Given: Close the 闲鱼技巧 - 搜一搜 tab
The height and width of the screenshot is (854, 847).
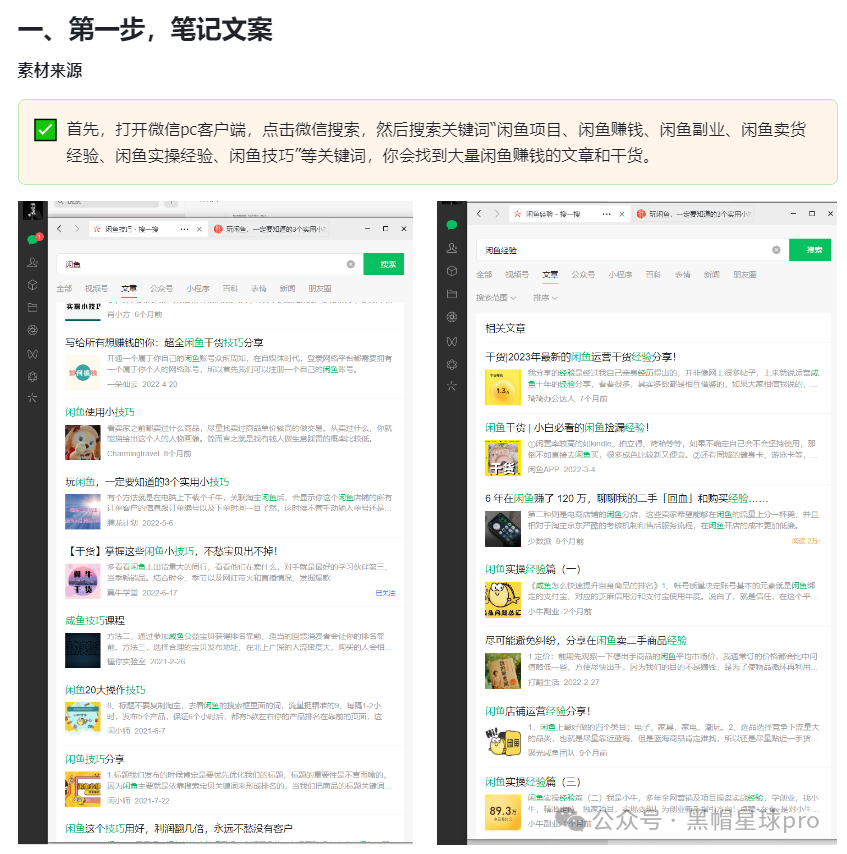Looking at the screenshot, I should [x=199, y=229].
